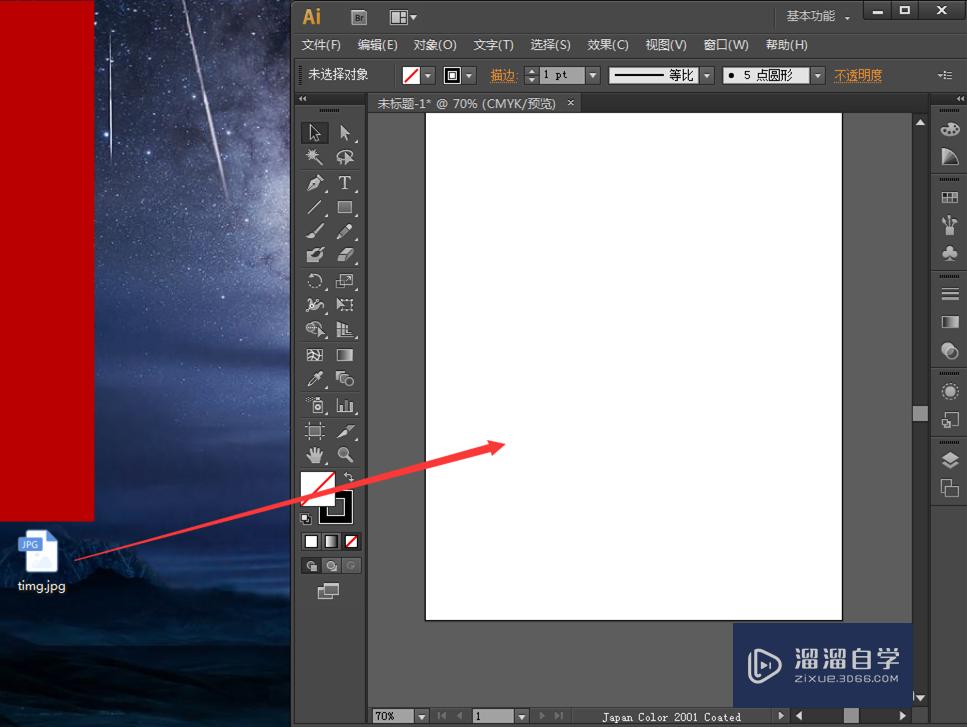Select the Mesh tool

[x=315, y=355]
